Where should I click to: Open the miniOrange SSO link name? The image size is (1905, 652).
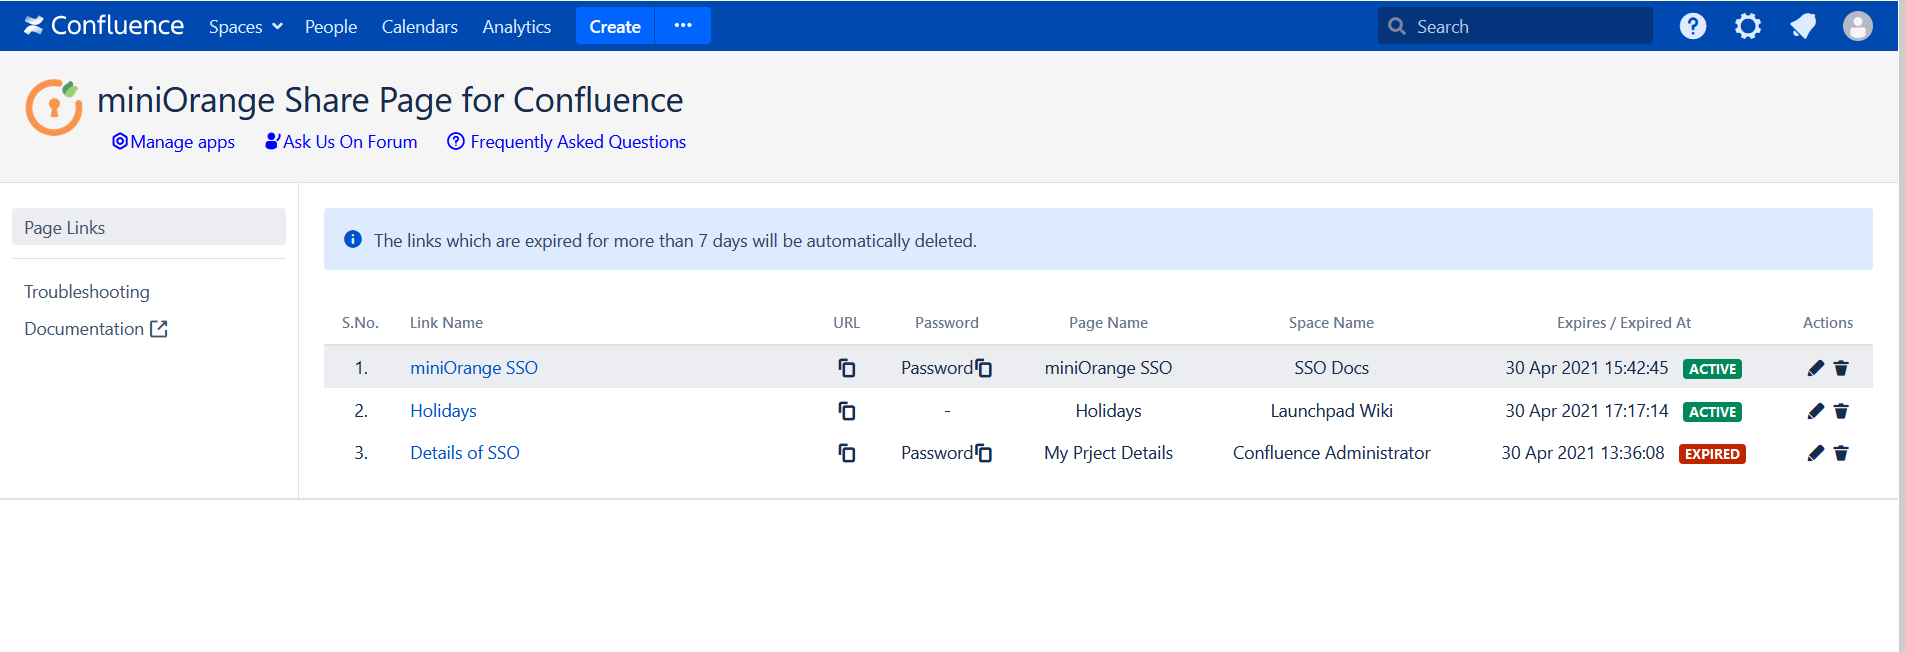click(x=474, y=368)
